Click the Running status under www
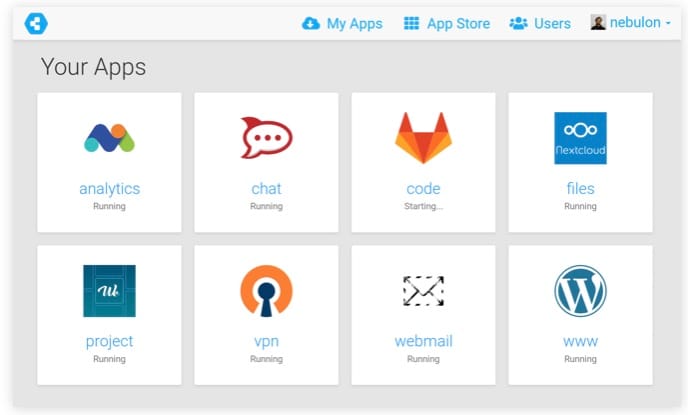This screenshot has width=688, height=415. tap(580, 359)
